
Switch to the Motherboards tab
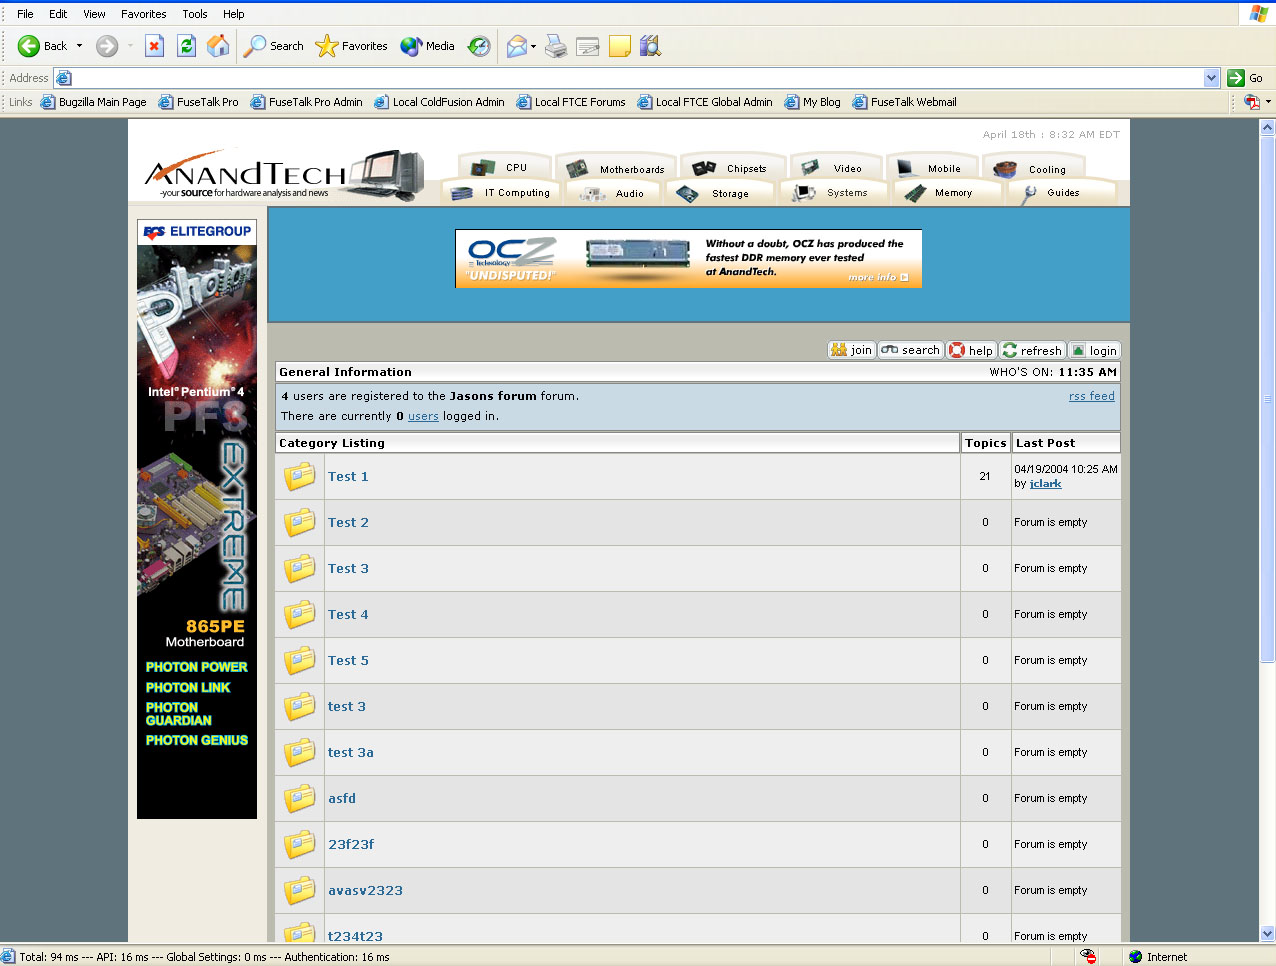coord(617,168)
